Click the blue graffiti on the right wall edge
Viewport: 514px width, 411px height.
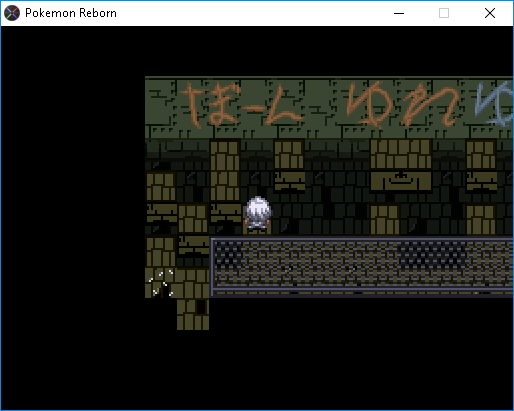tap(494, 103)
